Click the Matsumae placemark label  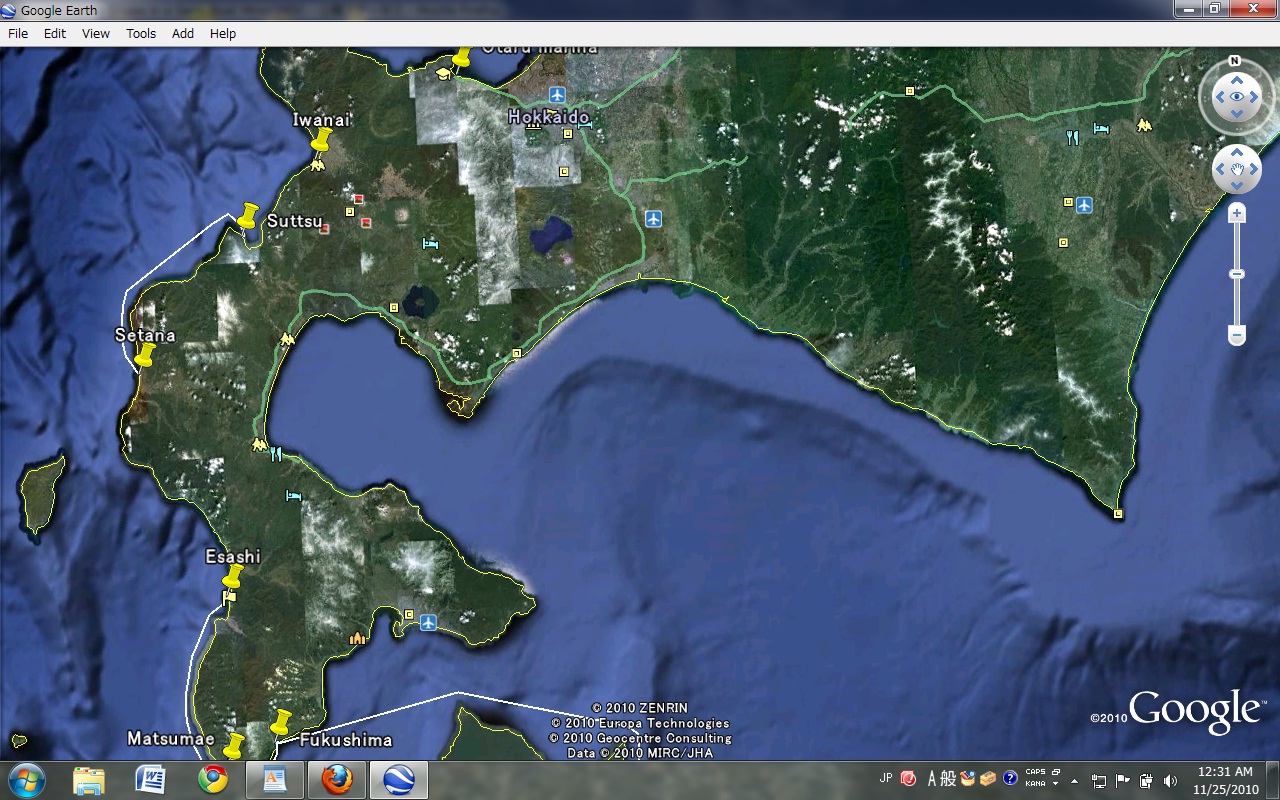pyautogui.click(x=171, y=739)
